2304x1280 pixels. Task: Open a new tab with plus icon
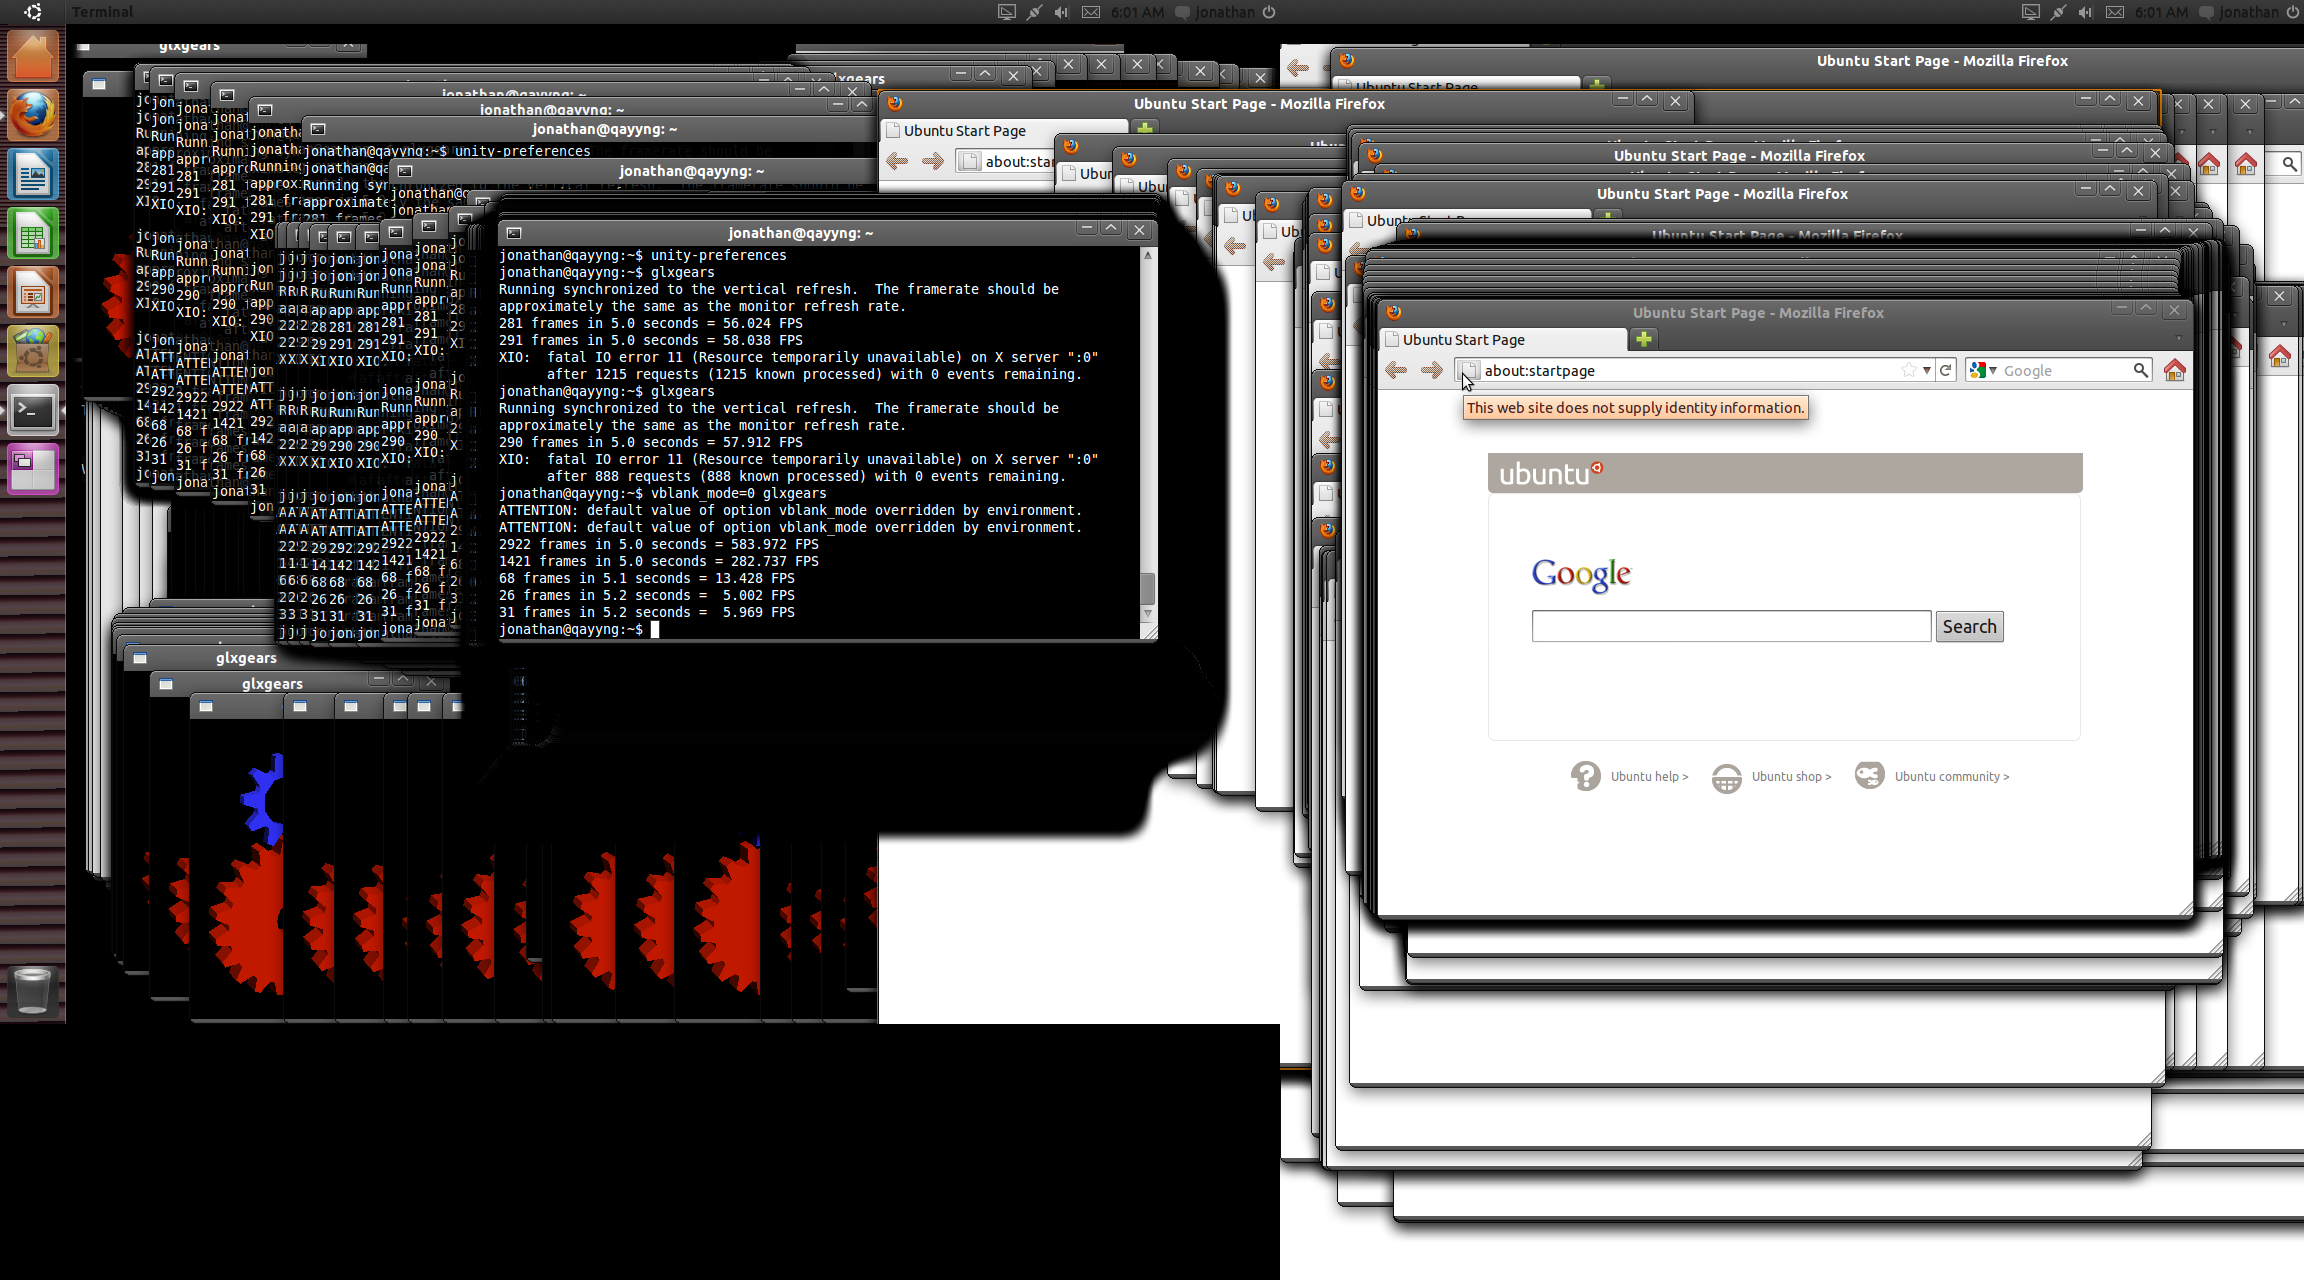click(x=1643, y=340)
